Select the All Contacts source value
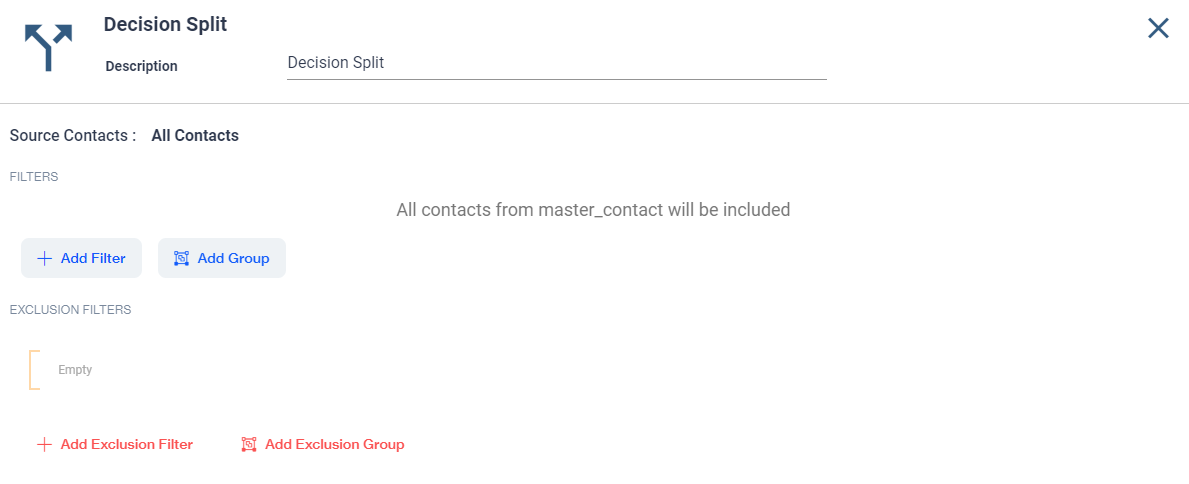The height and width of the screenshot is (484, 1189). [195, 135]
